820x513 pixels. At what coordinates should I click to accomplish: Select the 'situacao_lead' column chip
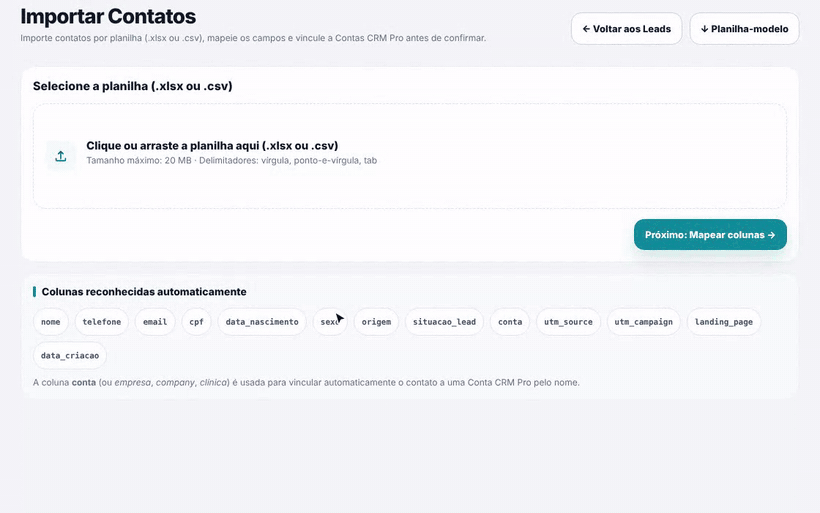click(x=445, y=322)
